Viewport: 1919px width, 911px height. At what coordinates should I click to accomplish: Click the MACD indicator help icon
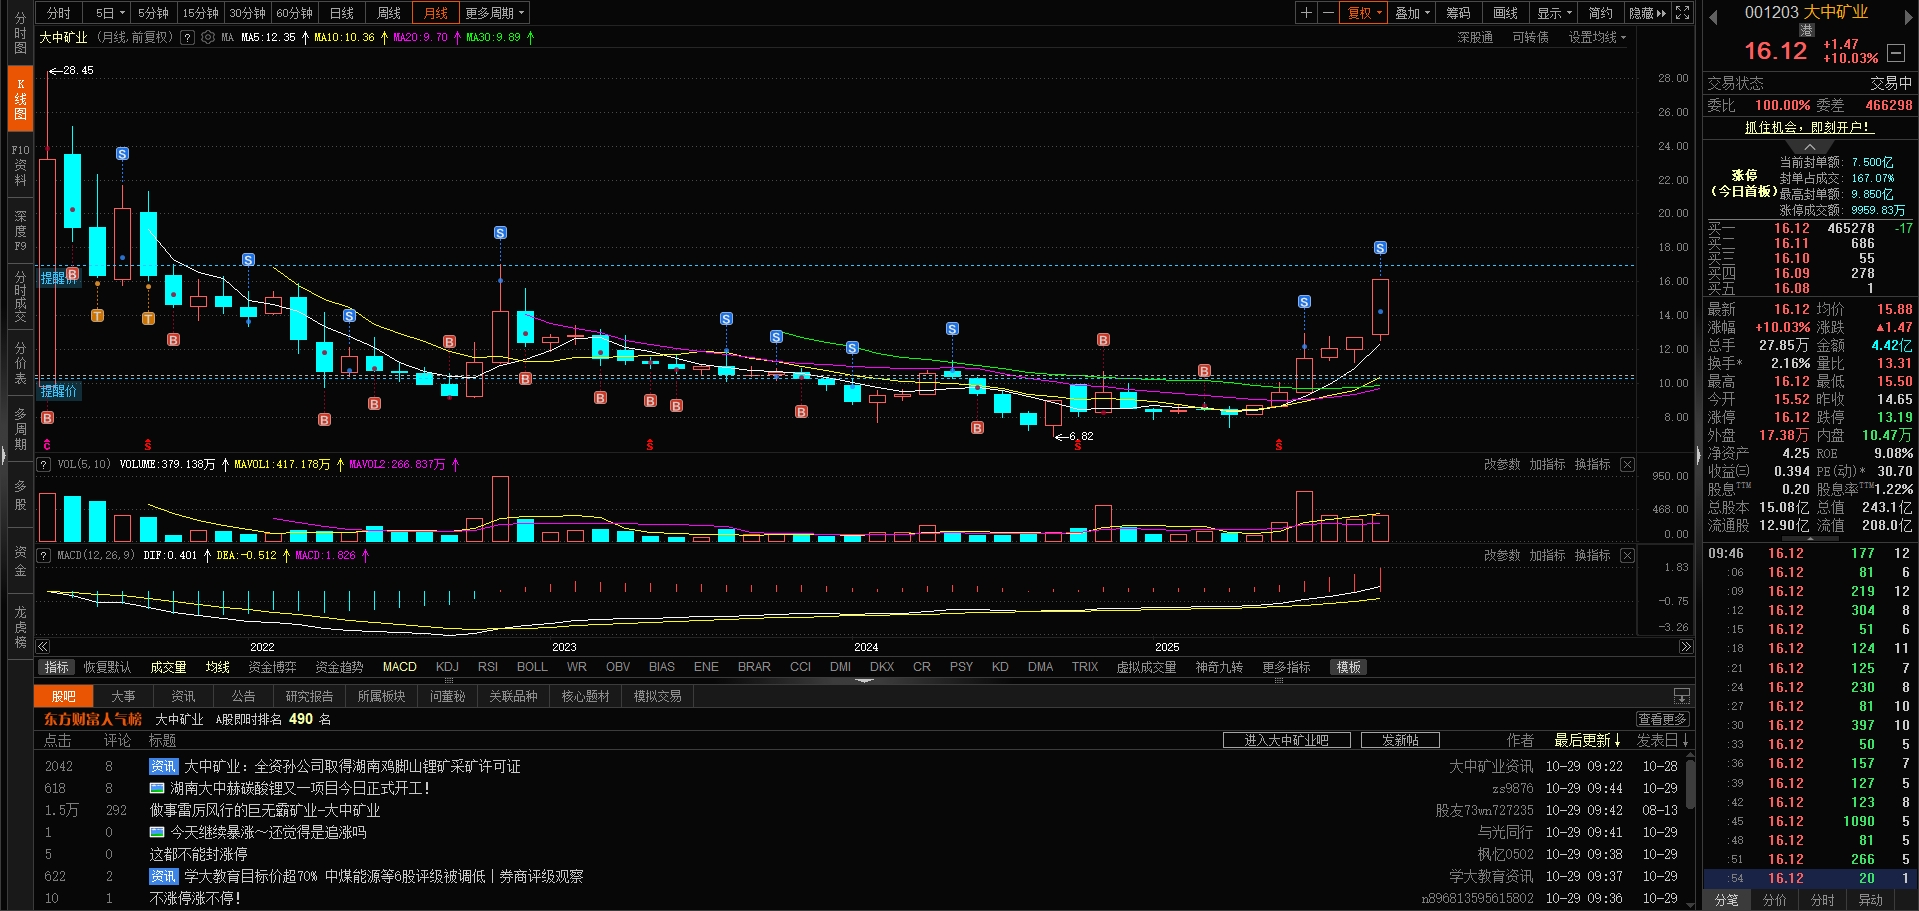[44, 555]
